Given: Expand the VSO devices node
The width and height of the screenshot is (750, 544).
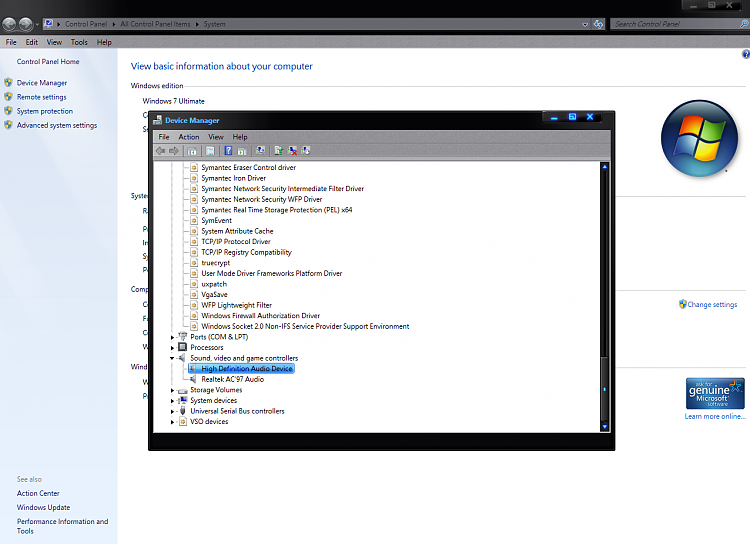Looking at the screenshot, I should (172, 422).
